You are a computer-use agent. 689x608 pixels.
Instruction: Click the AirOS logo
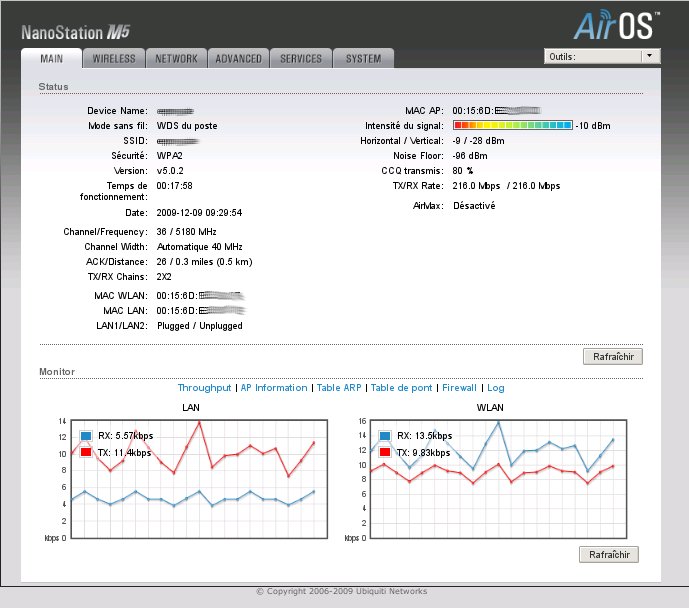(616, 25)
